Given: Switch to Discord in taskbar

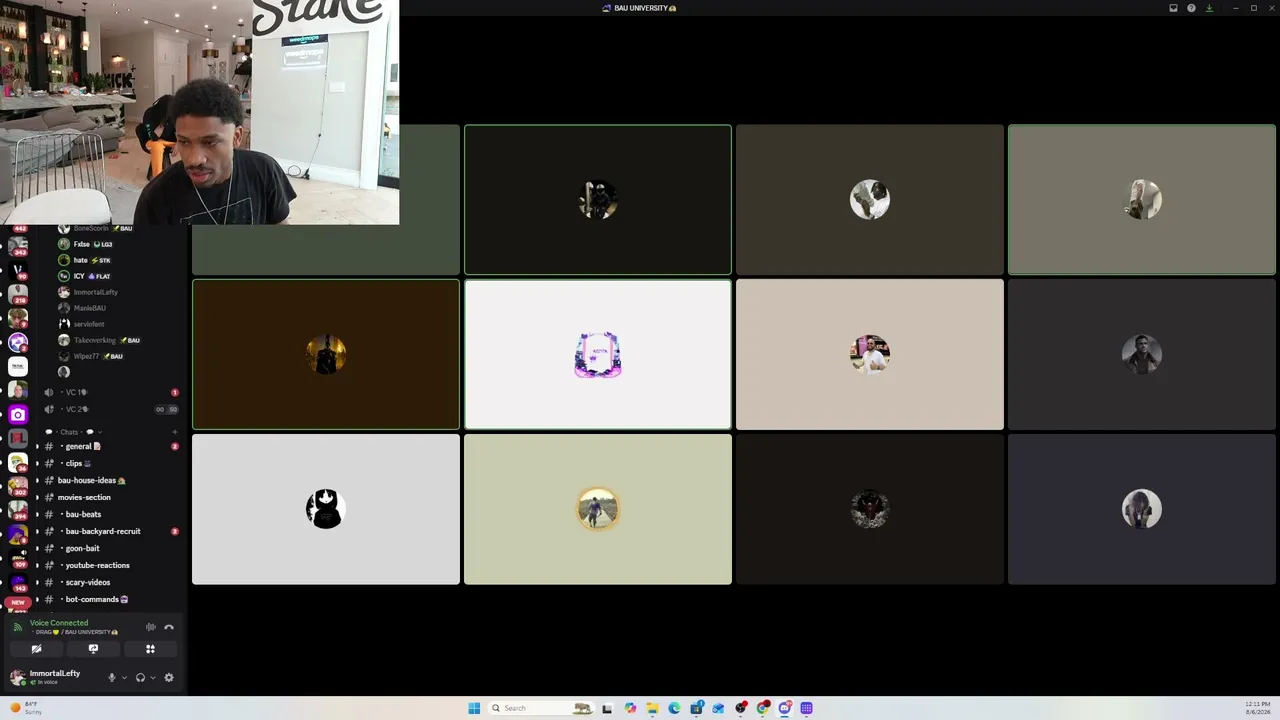Looking at the screenshot, I should click(785, 708).
